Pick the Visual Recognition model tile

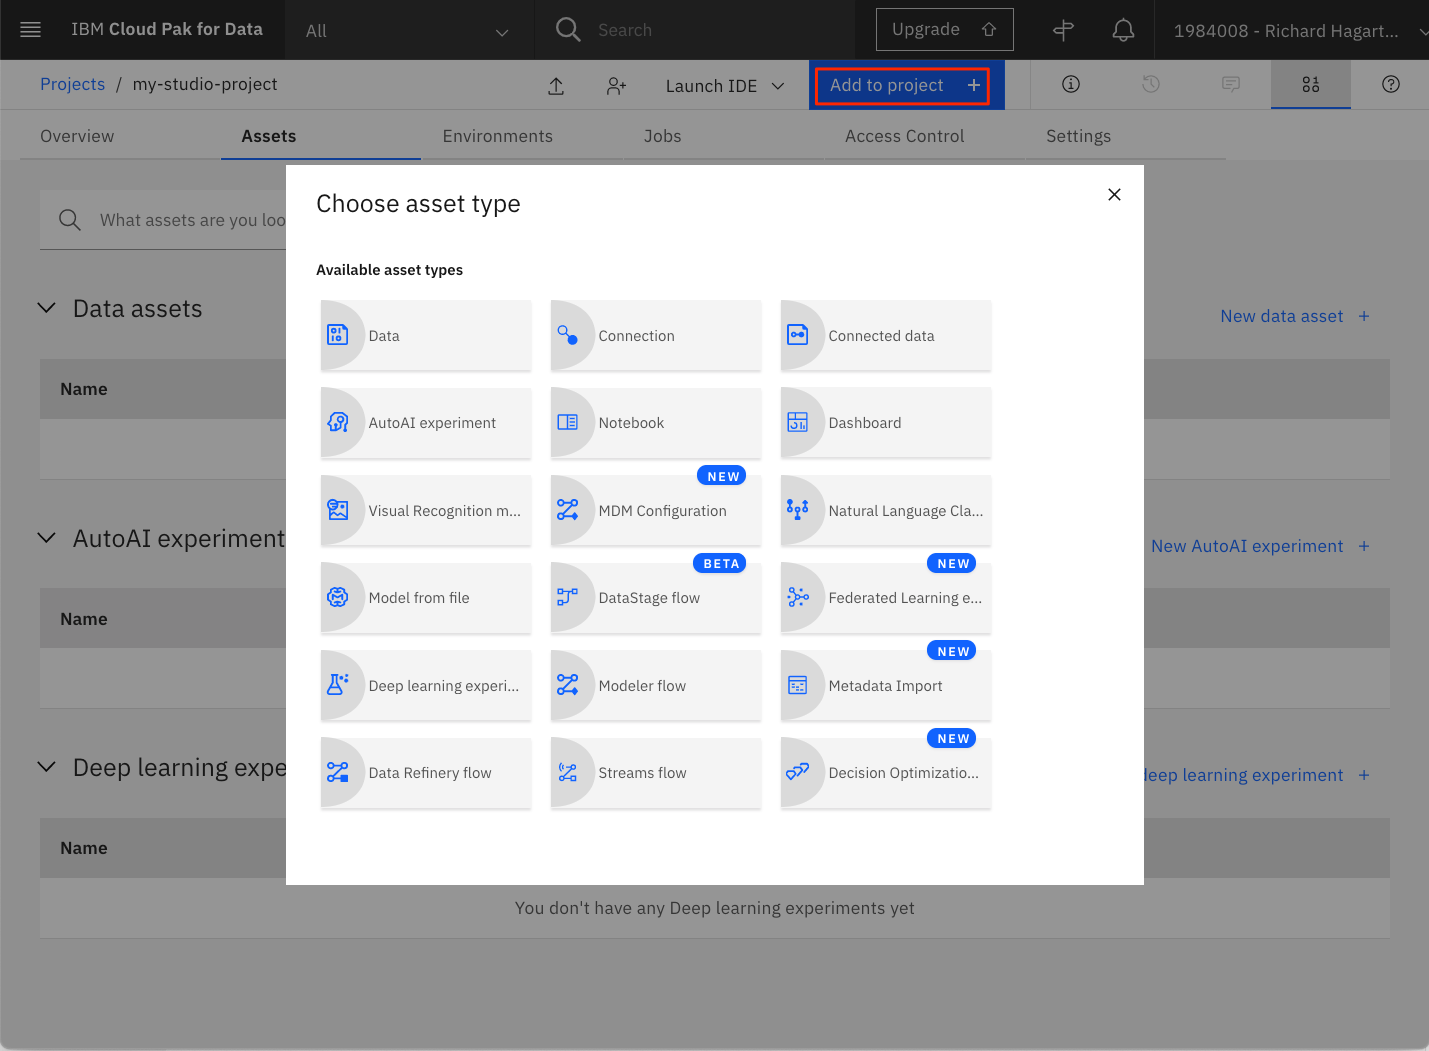(426, 511)
